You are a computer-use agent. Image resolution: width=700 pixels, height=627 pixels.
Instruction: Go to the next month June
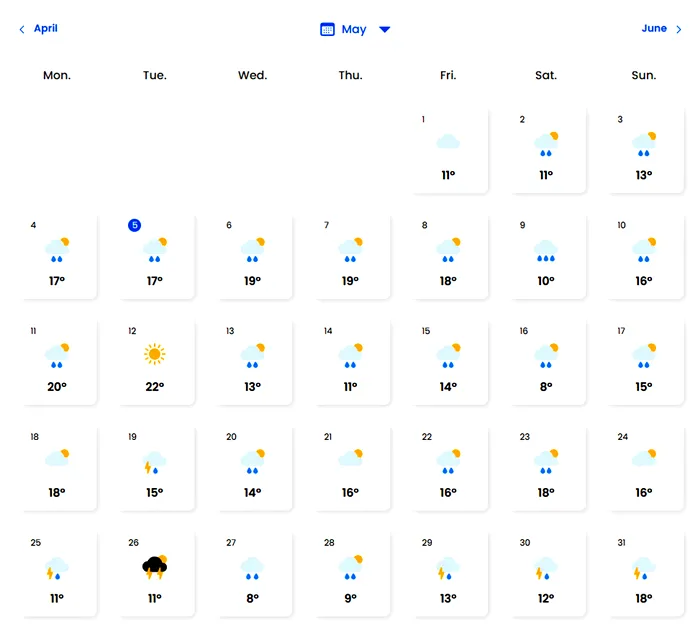654,29
